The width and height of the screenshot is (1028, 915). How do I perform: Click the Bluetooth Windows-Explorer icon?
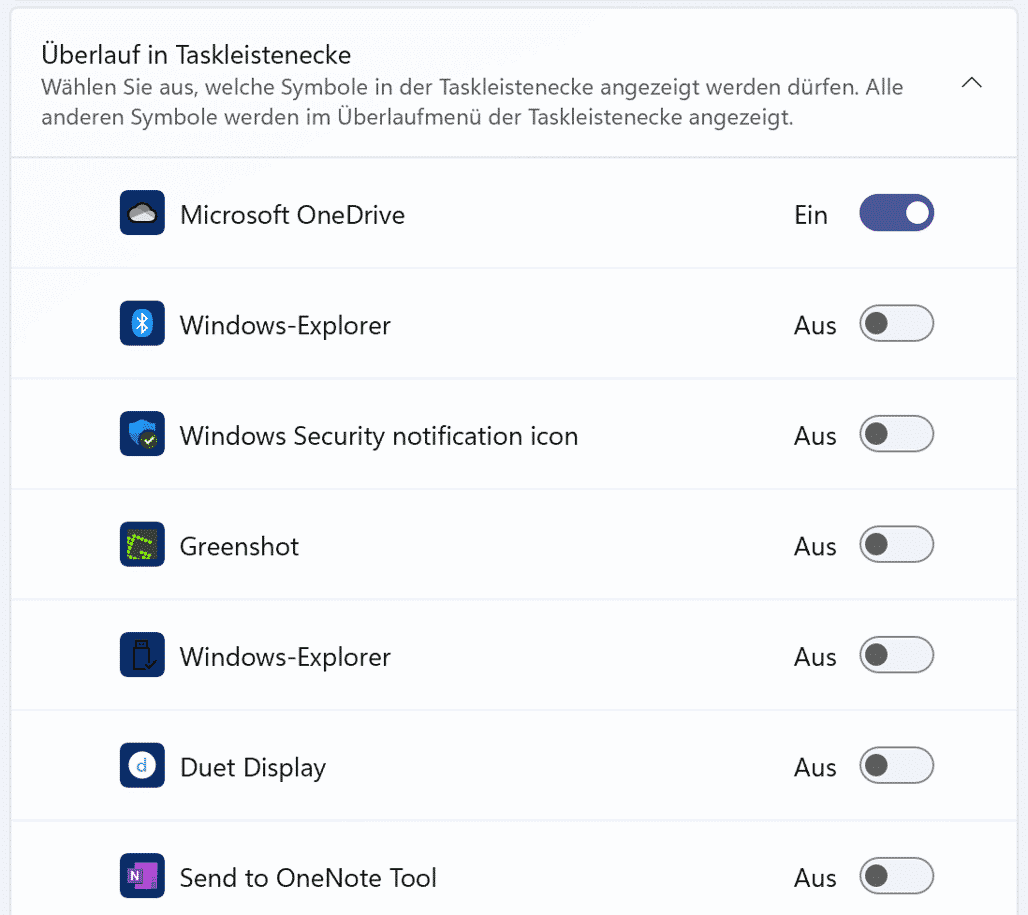click(x=142, y=324)
